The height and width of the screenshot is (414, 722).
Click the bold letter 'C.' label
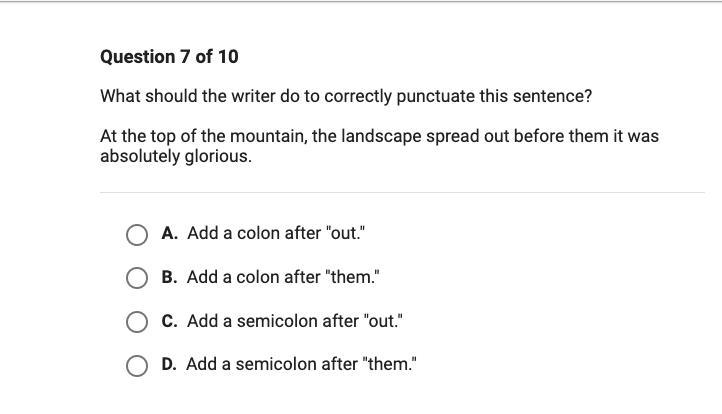click(169, 321)
